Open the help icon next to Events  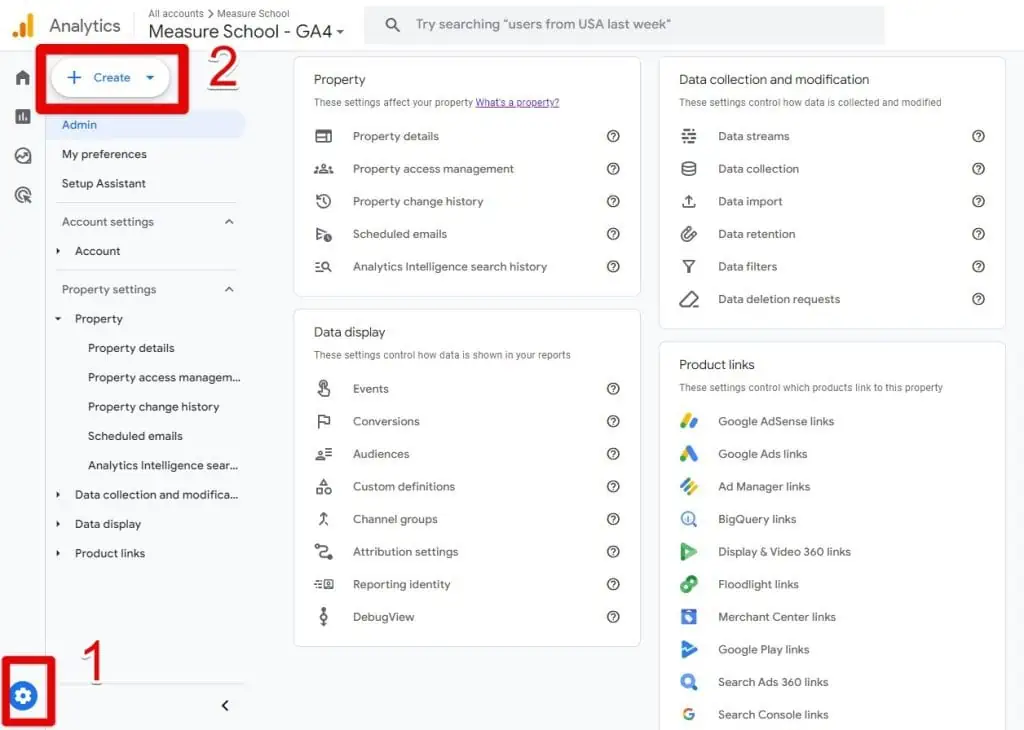tap(613, 388)
